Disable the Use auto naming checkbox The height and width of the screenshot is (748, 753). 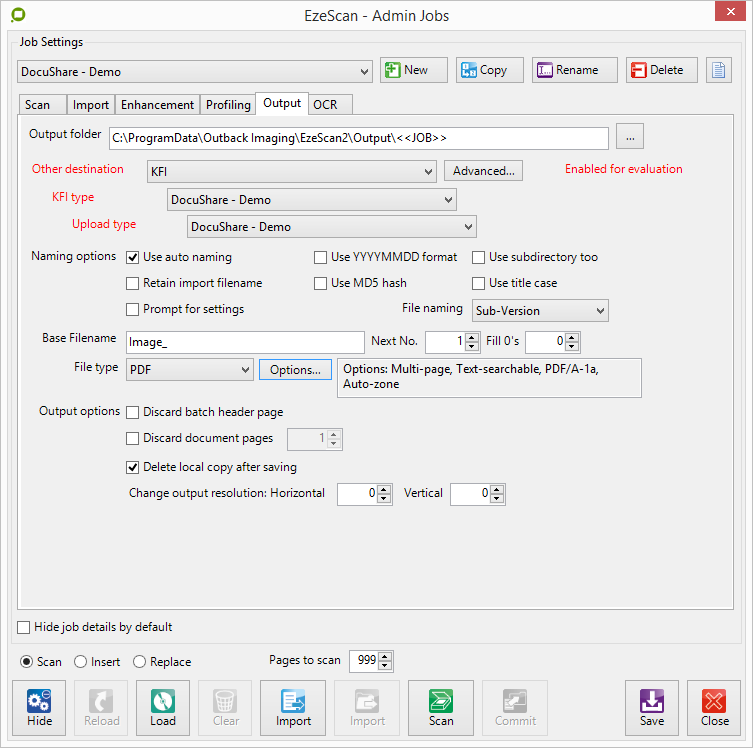[133, 257]
